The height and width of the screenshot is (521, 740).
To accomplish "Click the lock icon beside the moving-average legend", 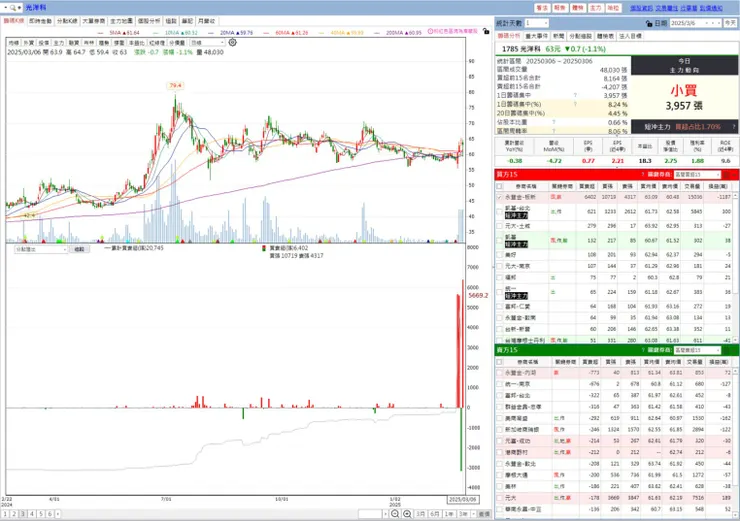I will (486, 31).
